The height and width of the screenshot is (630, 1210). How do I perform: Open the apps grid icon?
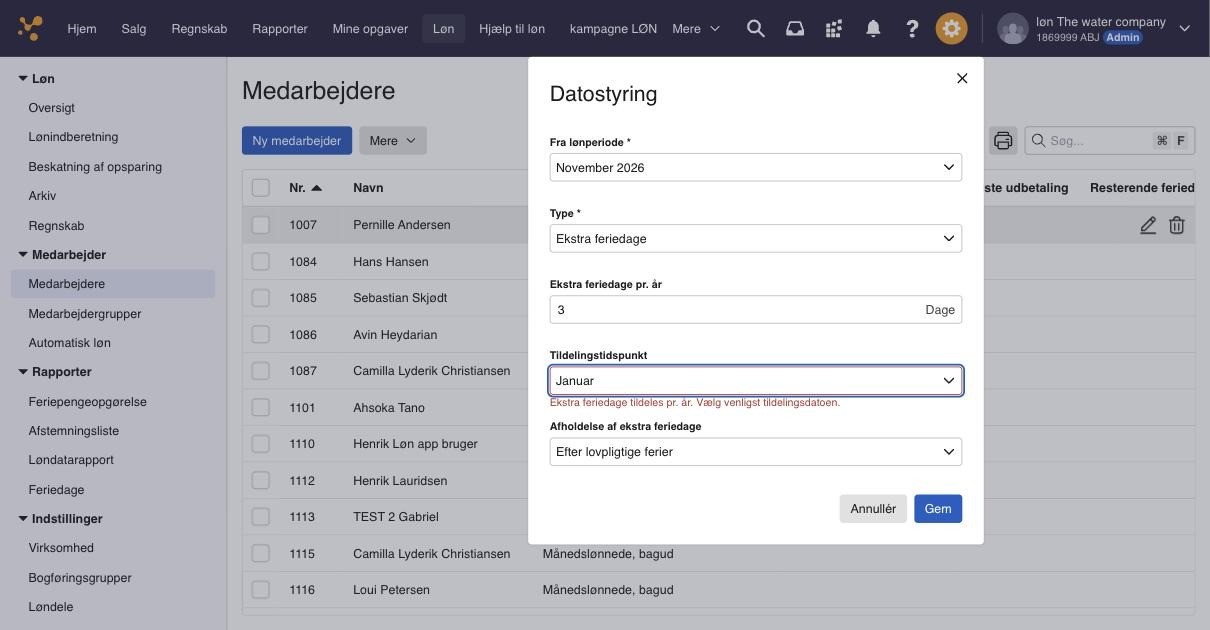834,29
